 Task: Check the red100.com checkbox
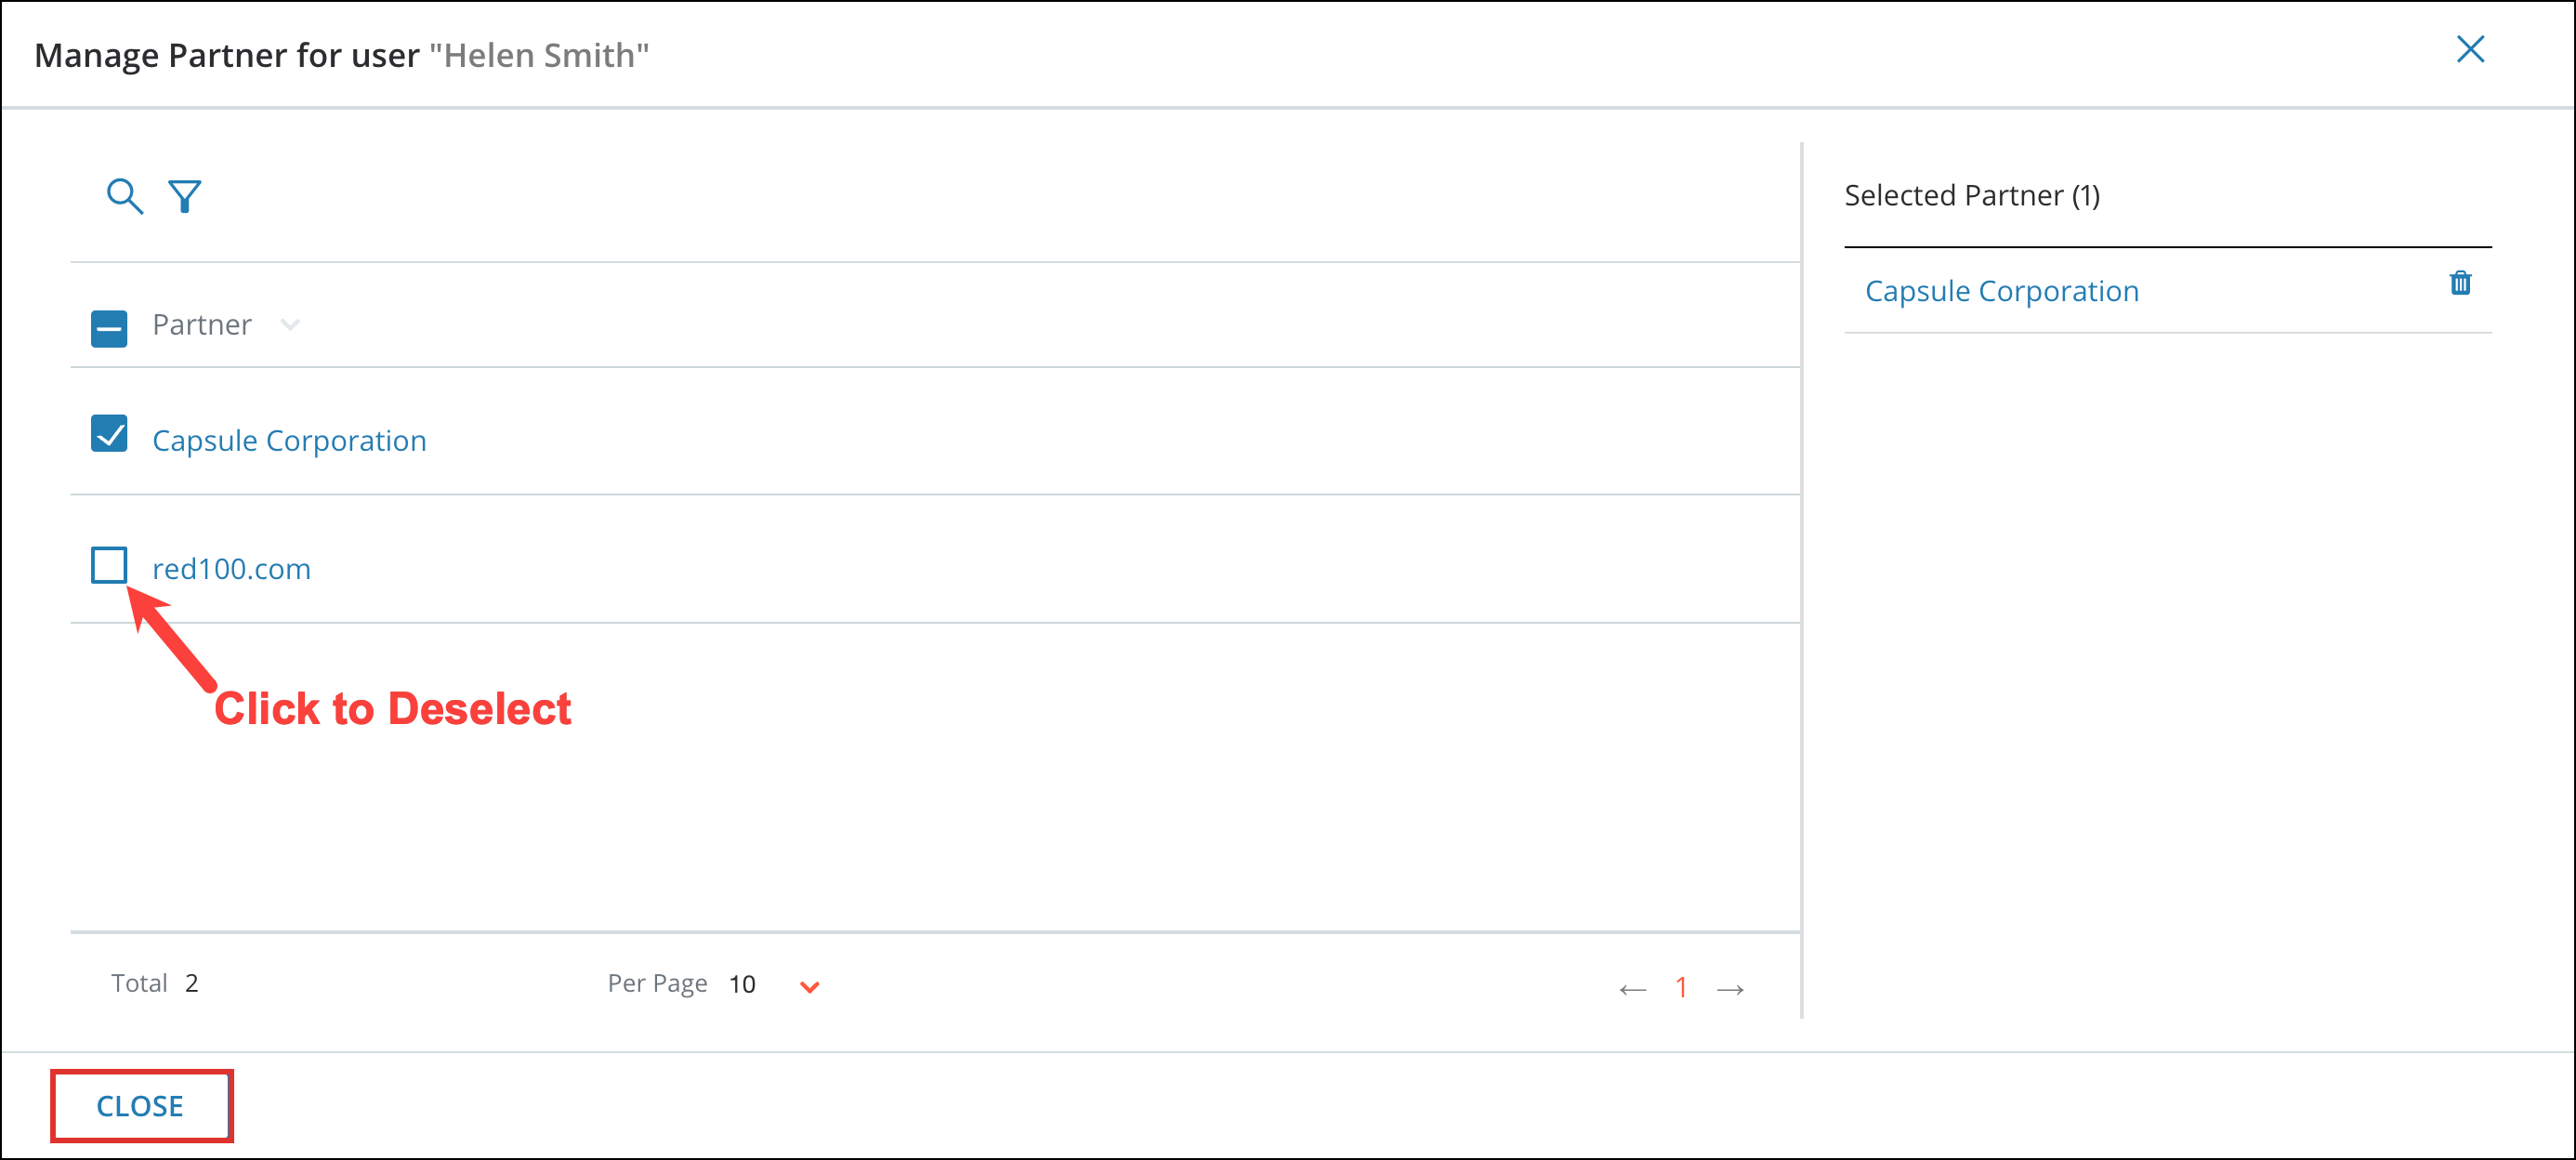pos(109,565)
